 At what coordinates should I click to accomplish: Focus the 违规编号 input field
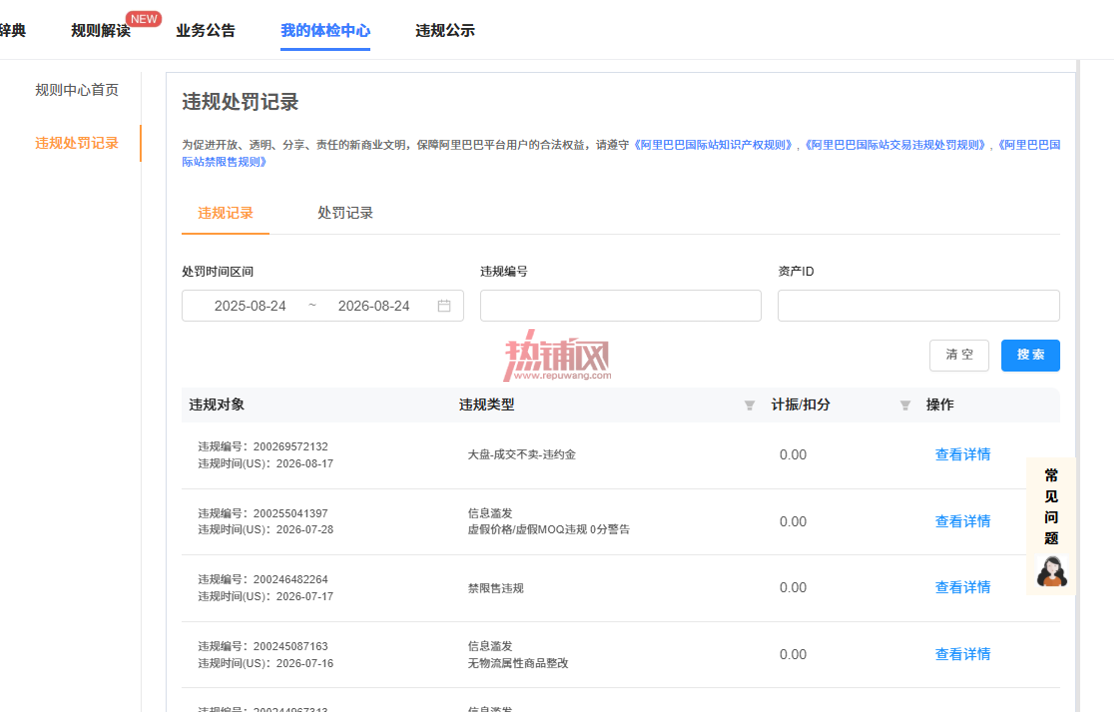tap(621, 306)
